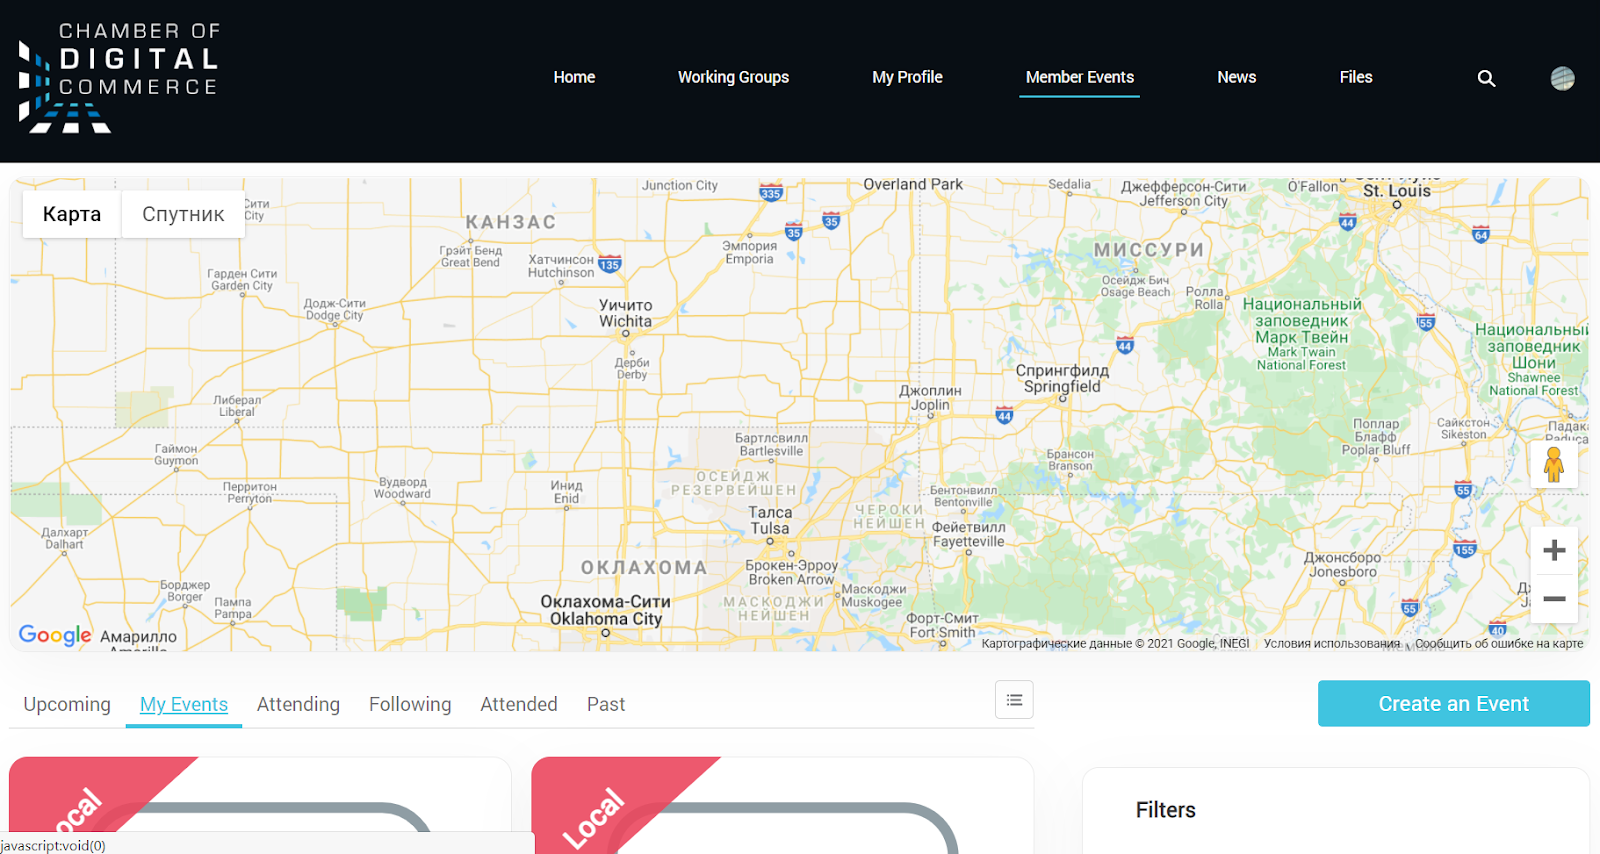Switch to the Attending tab
Viewport: 1600px width, 854px height.
tap(298, 704)
